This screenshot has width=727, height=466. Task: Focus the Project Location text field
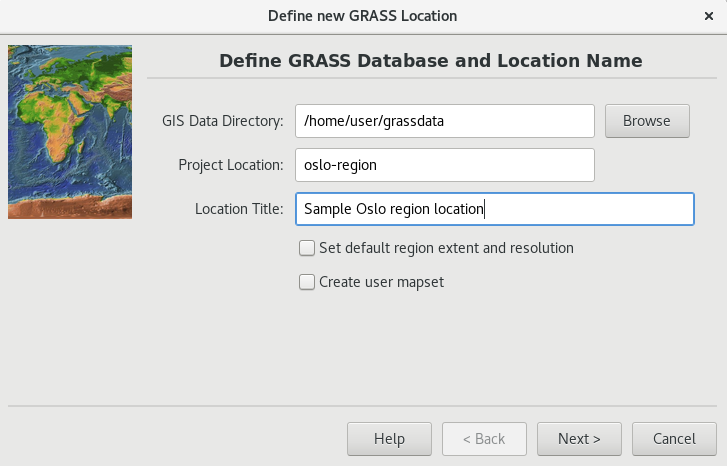[445, 165]
